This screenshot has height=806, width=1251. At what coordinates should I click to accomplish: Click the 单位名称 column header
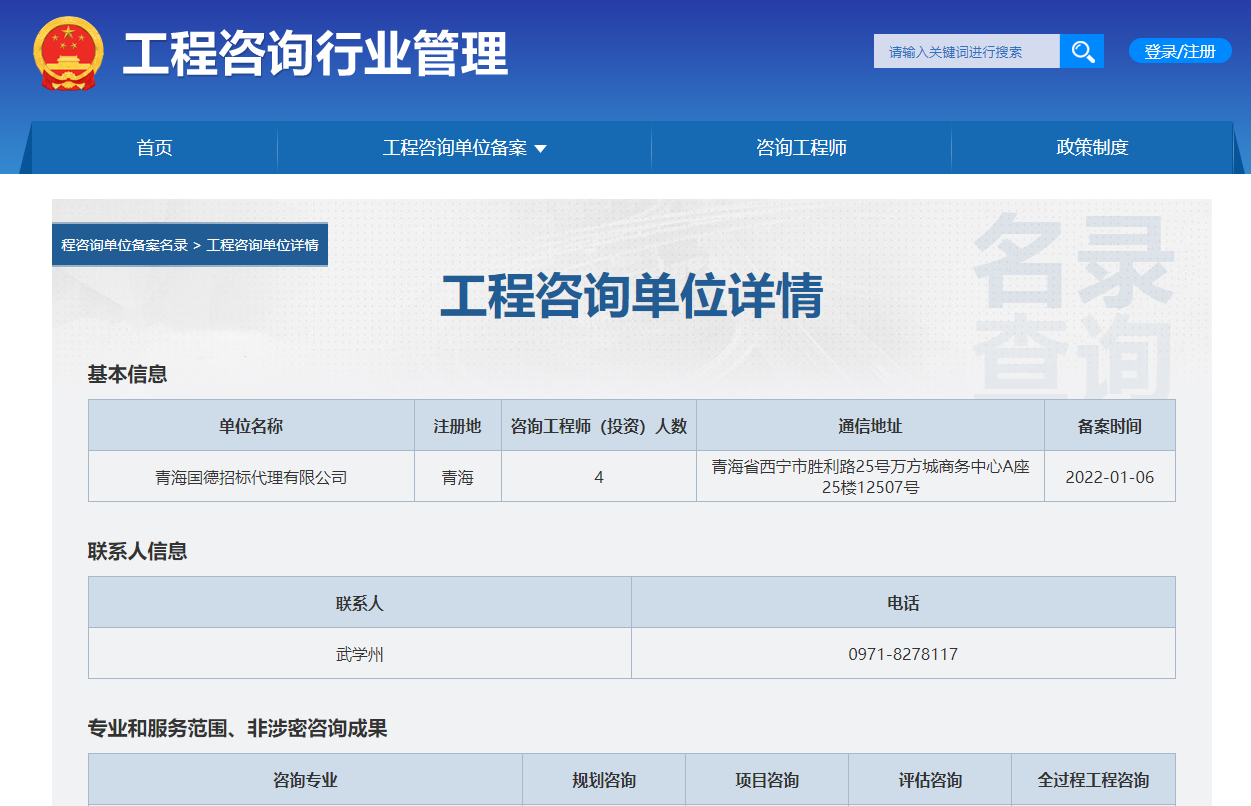[251, 426]
